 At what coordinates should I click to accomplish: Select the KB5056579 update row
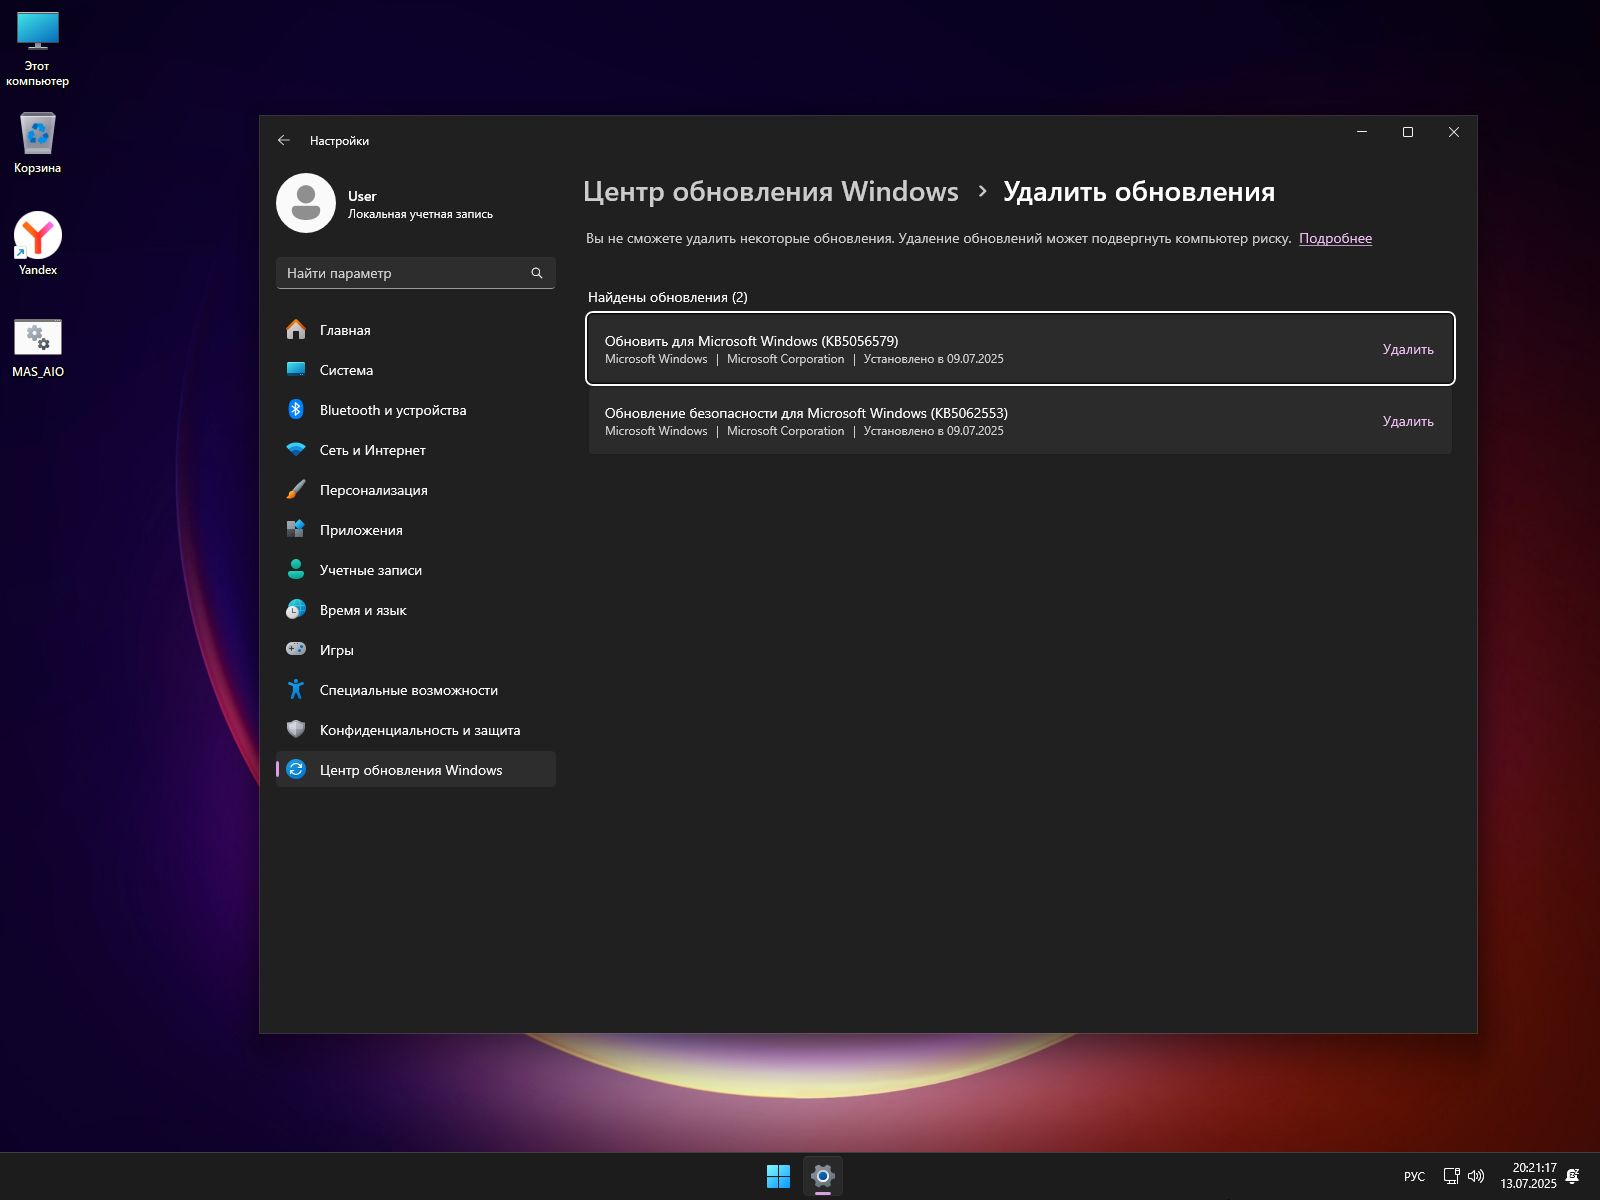[1020, 349]
